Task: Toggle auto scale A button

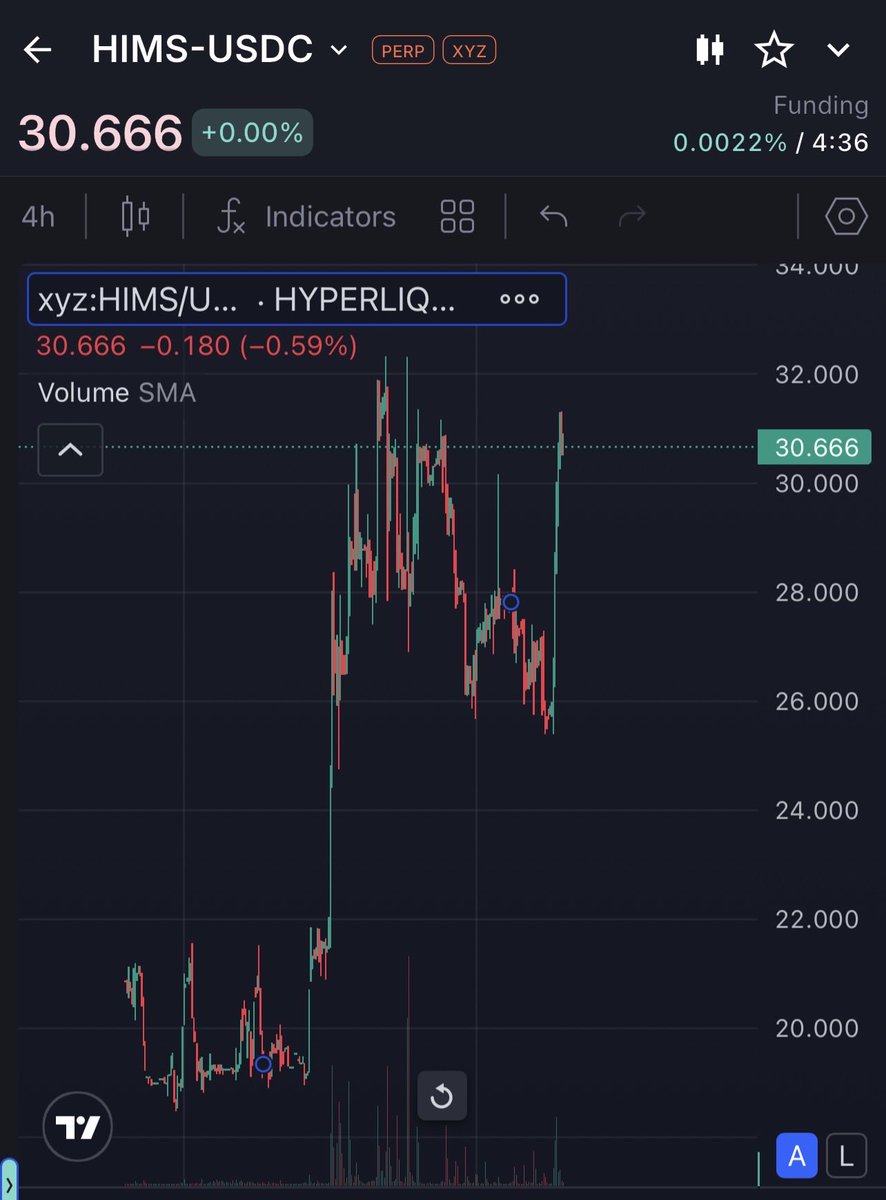Action: pos(797,1157)
